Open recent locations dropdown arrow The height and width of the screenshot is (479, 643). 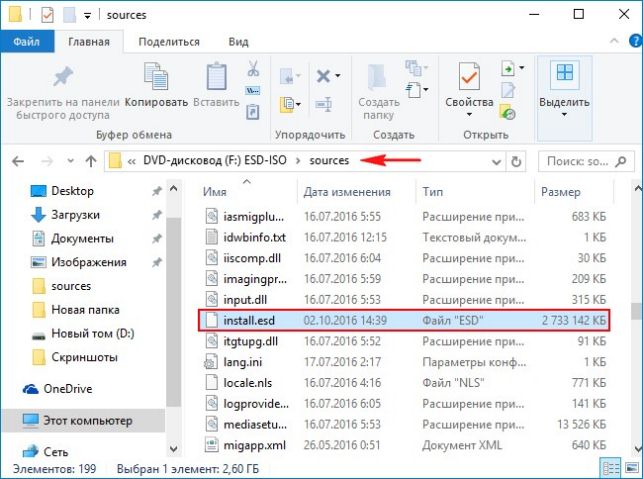(71, 162)
